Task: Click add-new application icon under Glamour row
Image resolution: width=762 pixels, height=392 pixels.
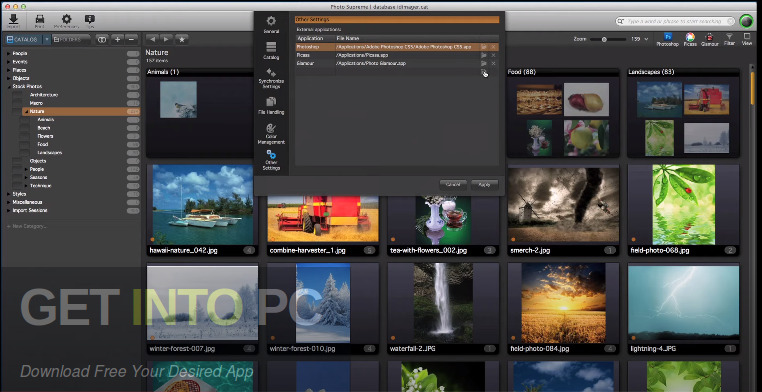Action: 484,71
